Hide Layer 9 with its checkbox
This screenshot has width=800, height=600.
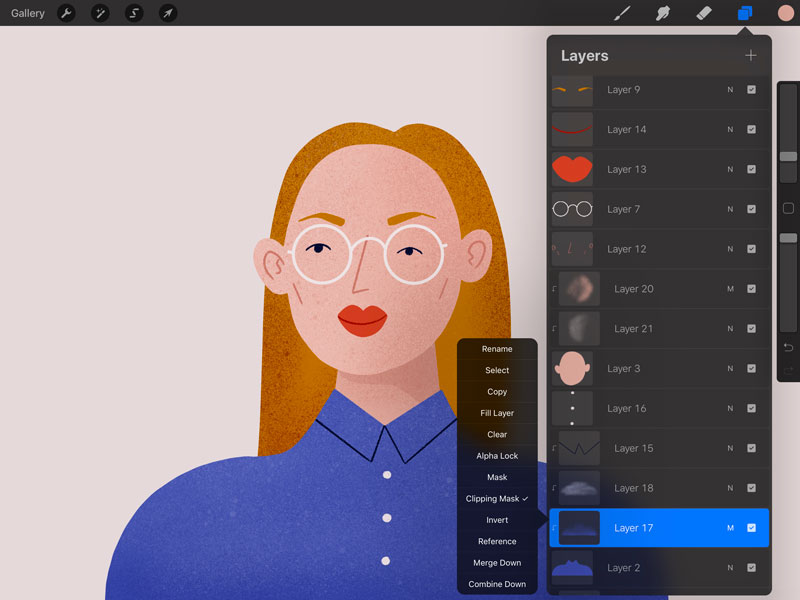click(x=752, y=90)
